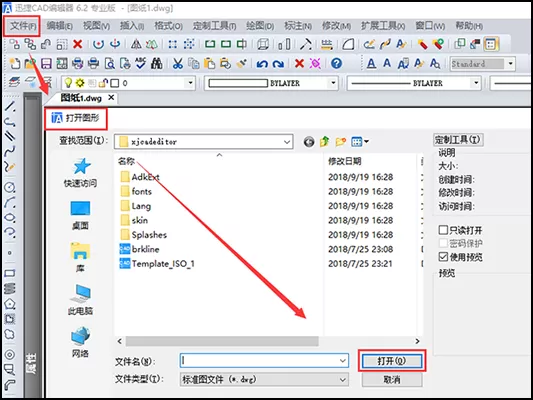Image resolution: width=533 pixels, height=400 pixels.
Task: Go to 桌面 in places sidebar
Action: pyautogui.click(x=81, y=215)
